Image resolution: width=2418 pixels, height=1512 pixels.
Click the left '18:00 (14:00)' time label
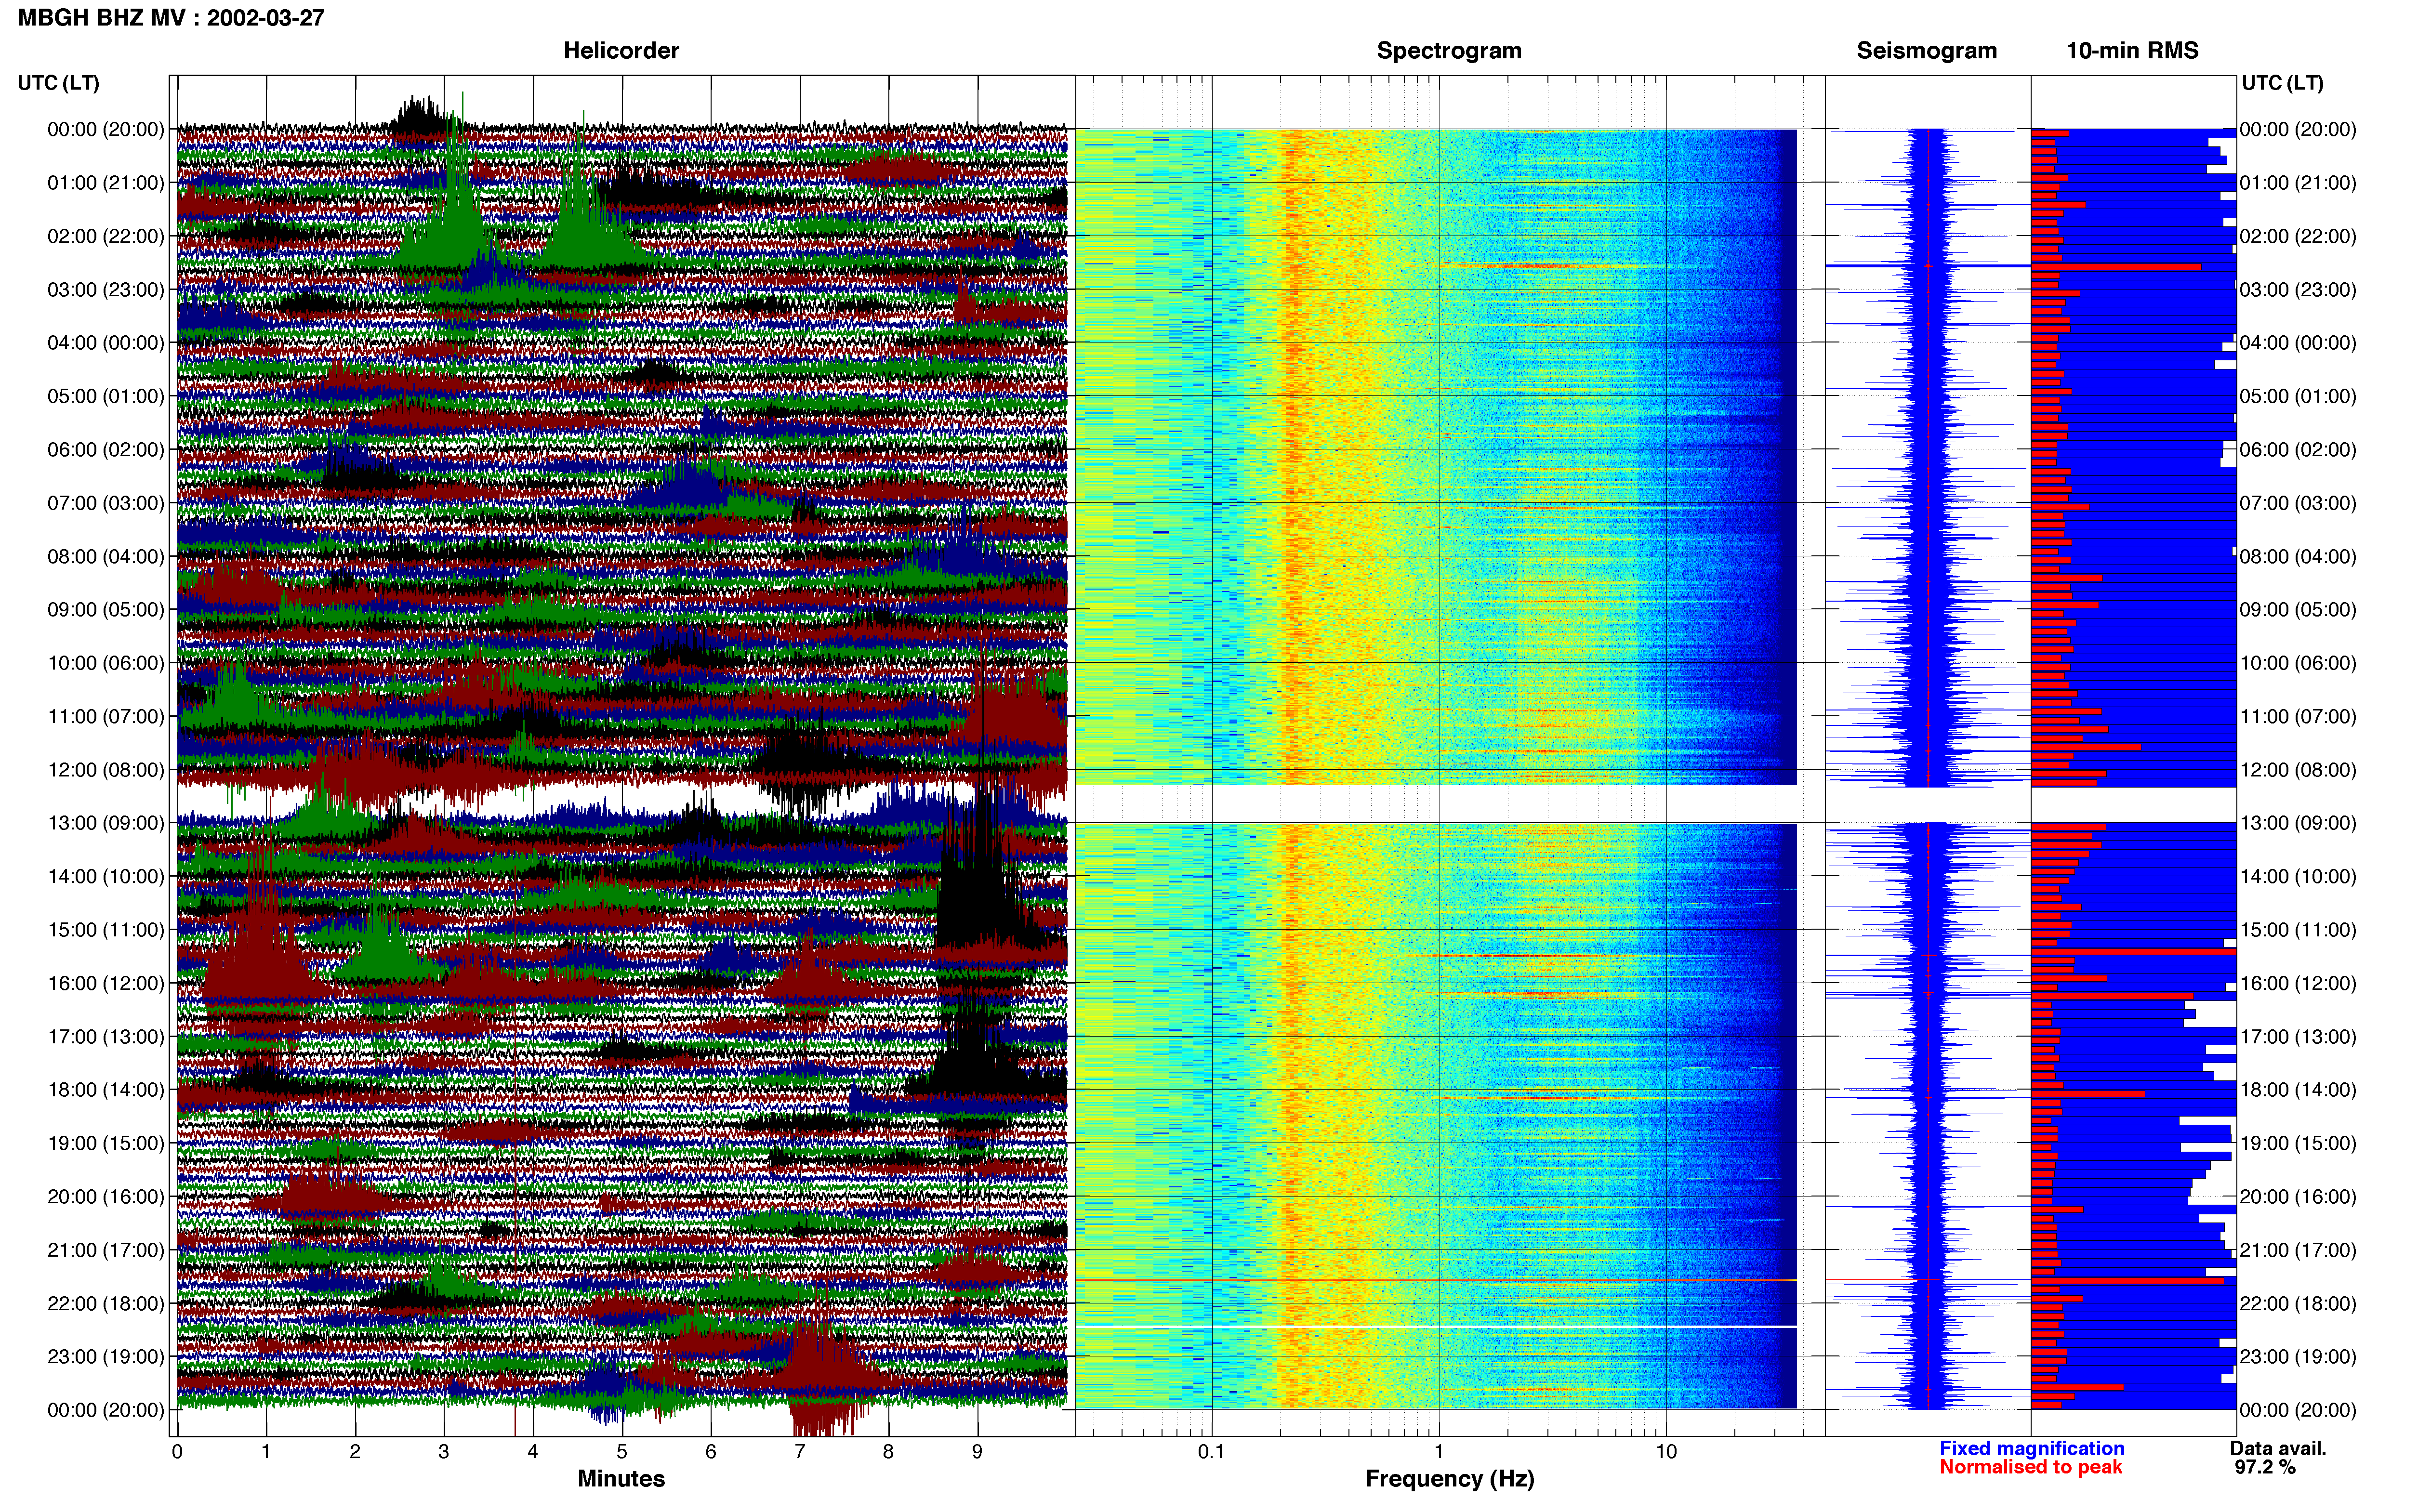[x=106, y=1090]
